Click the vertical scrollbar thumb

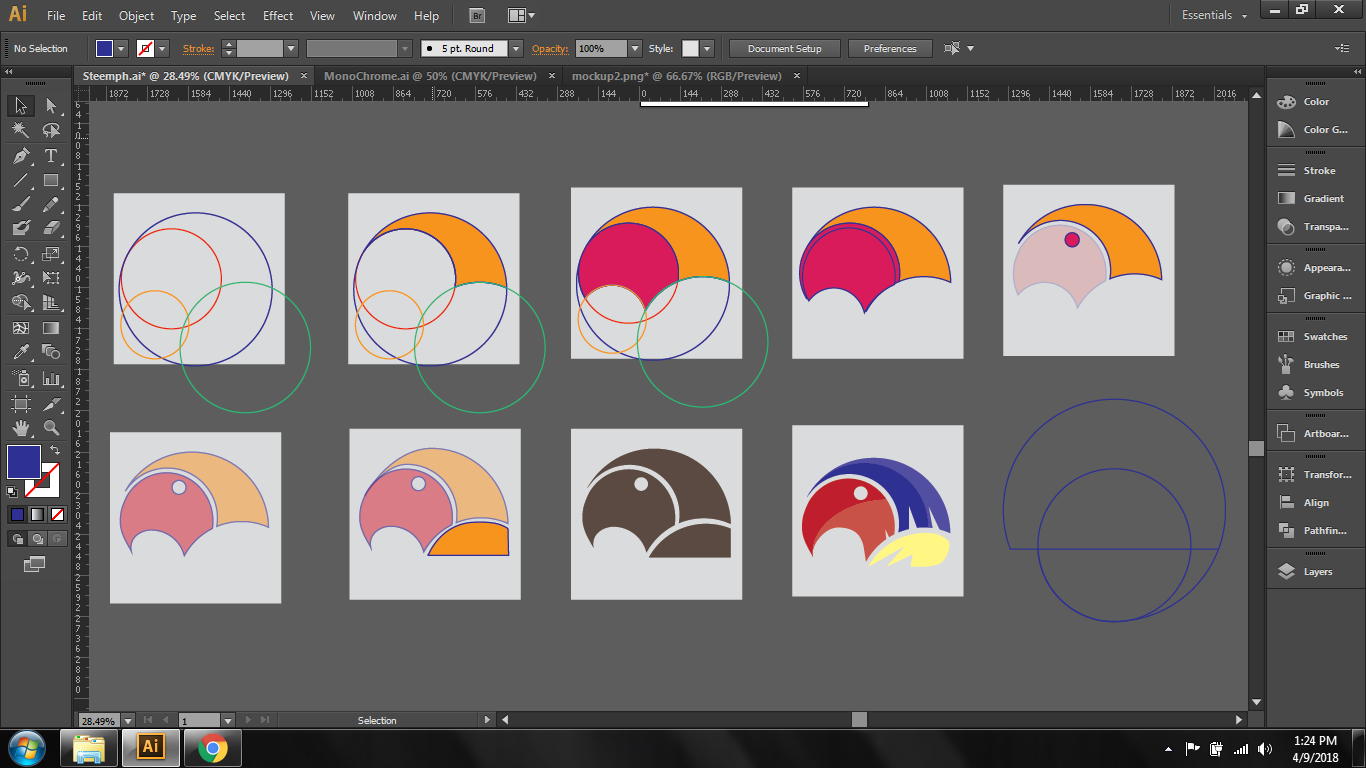pyautogui.click(x=1257, y=448)
